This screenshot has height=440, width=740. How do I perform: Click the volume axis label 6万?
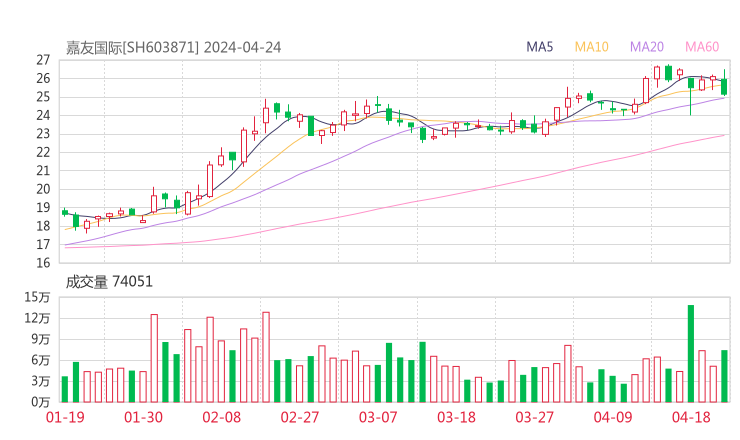point(41,360)
